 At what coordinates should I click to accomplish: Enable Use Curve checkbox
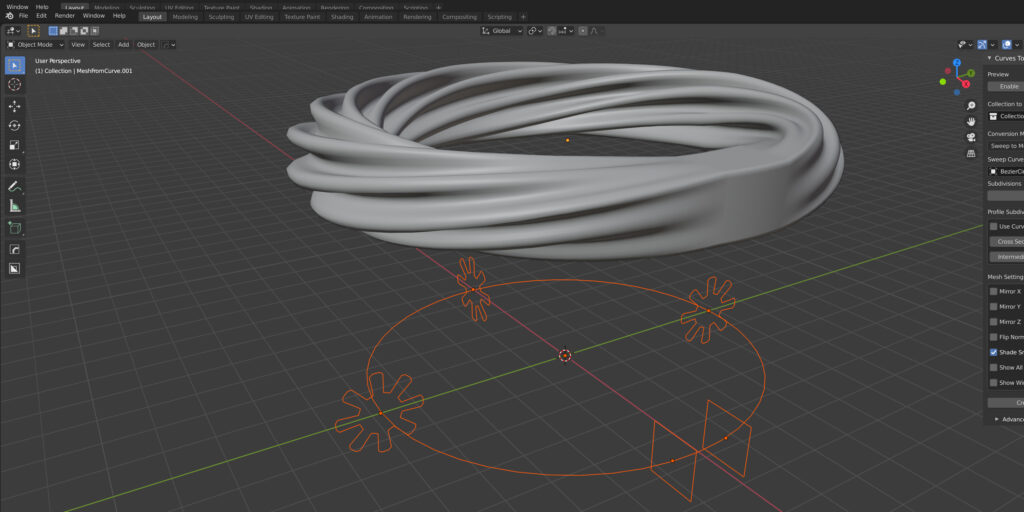point(993,226)
